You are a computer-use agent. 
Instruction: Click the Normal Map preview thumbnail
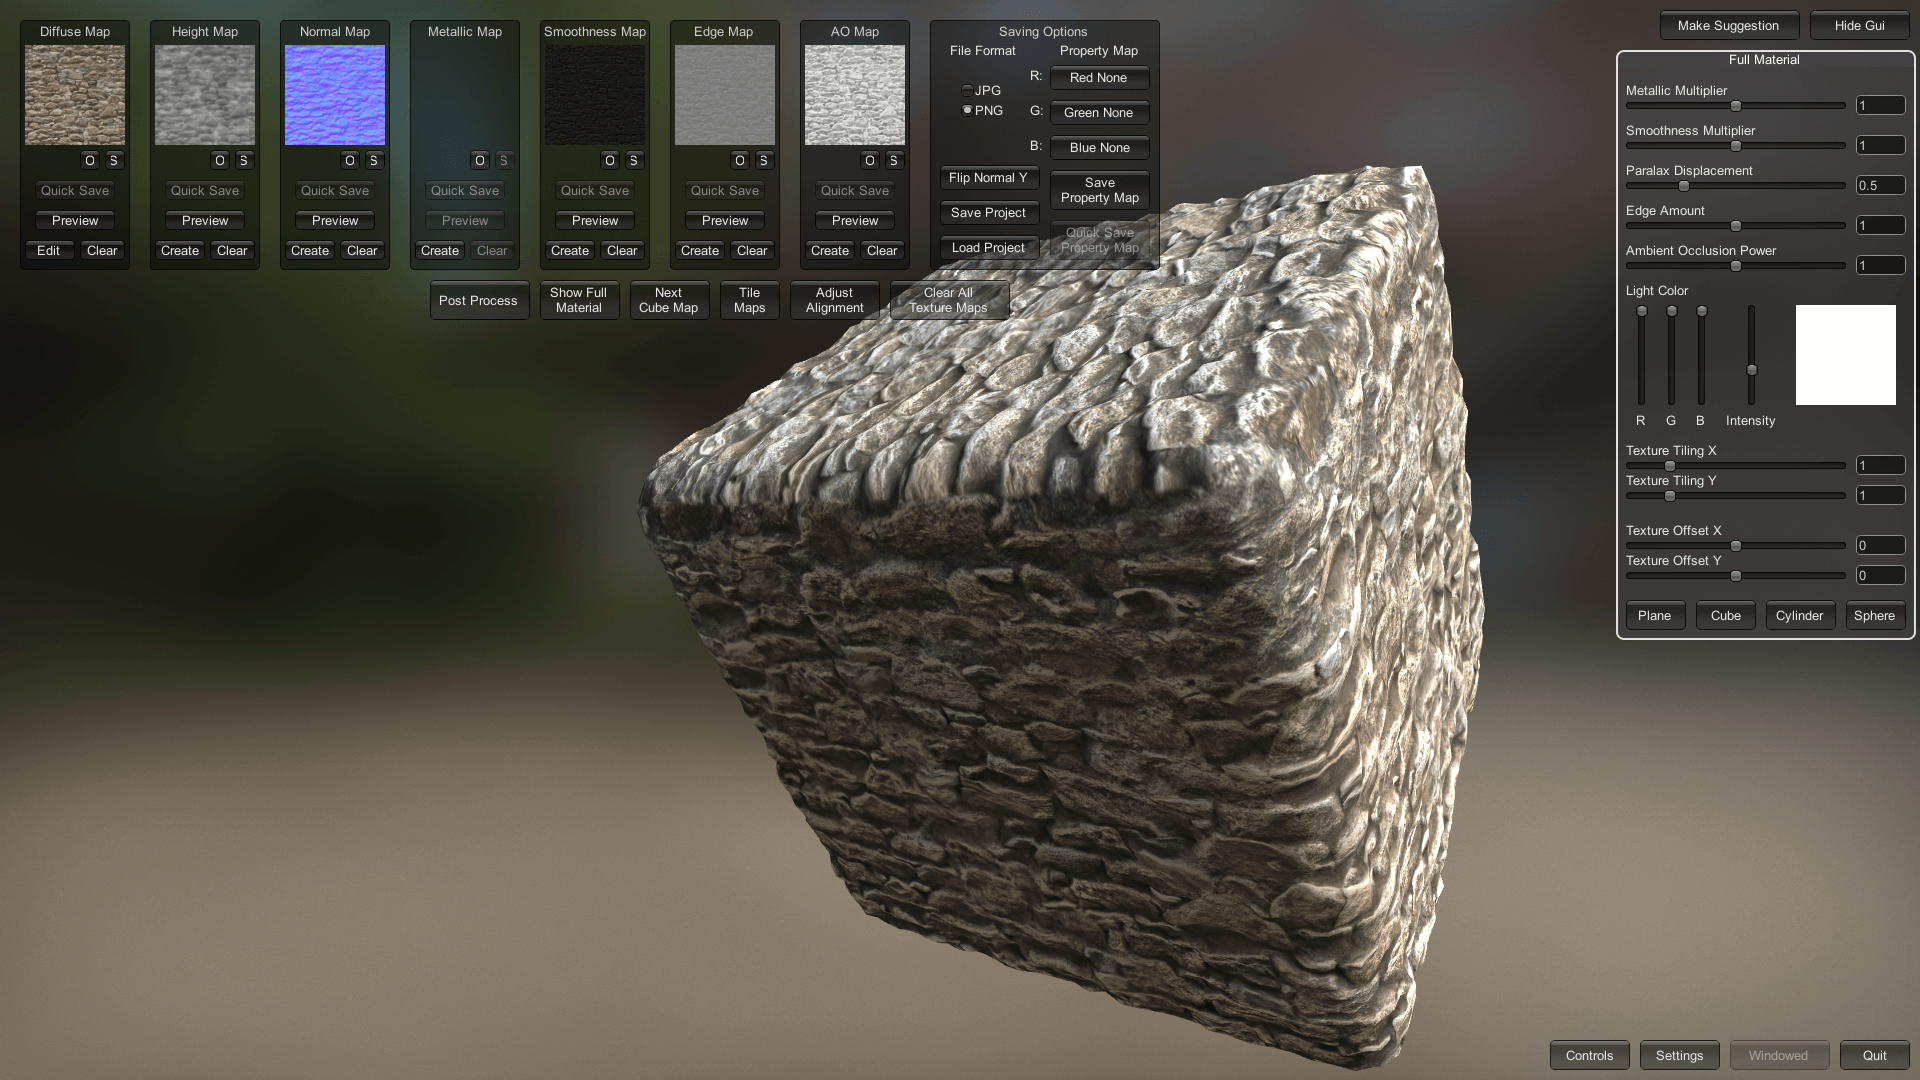[x=335, y=95]
